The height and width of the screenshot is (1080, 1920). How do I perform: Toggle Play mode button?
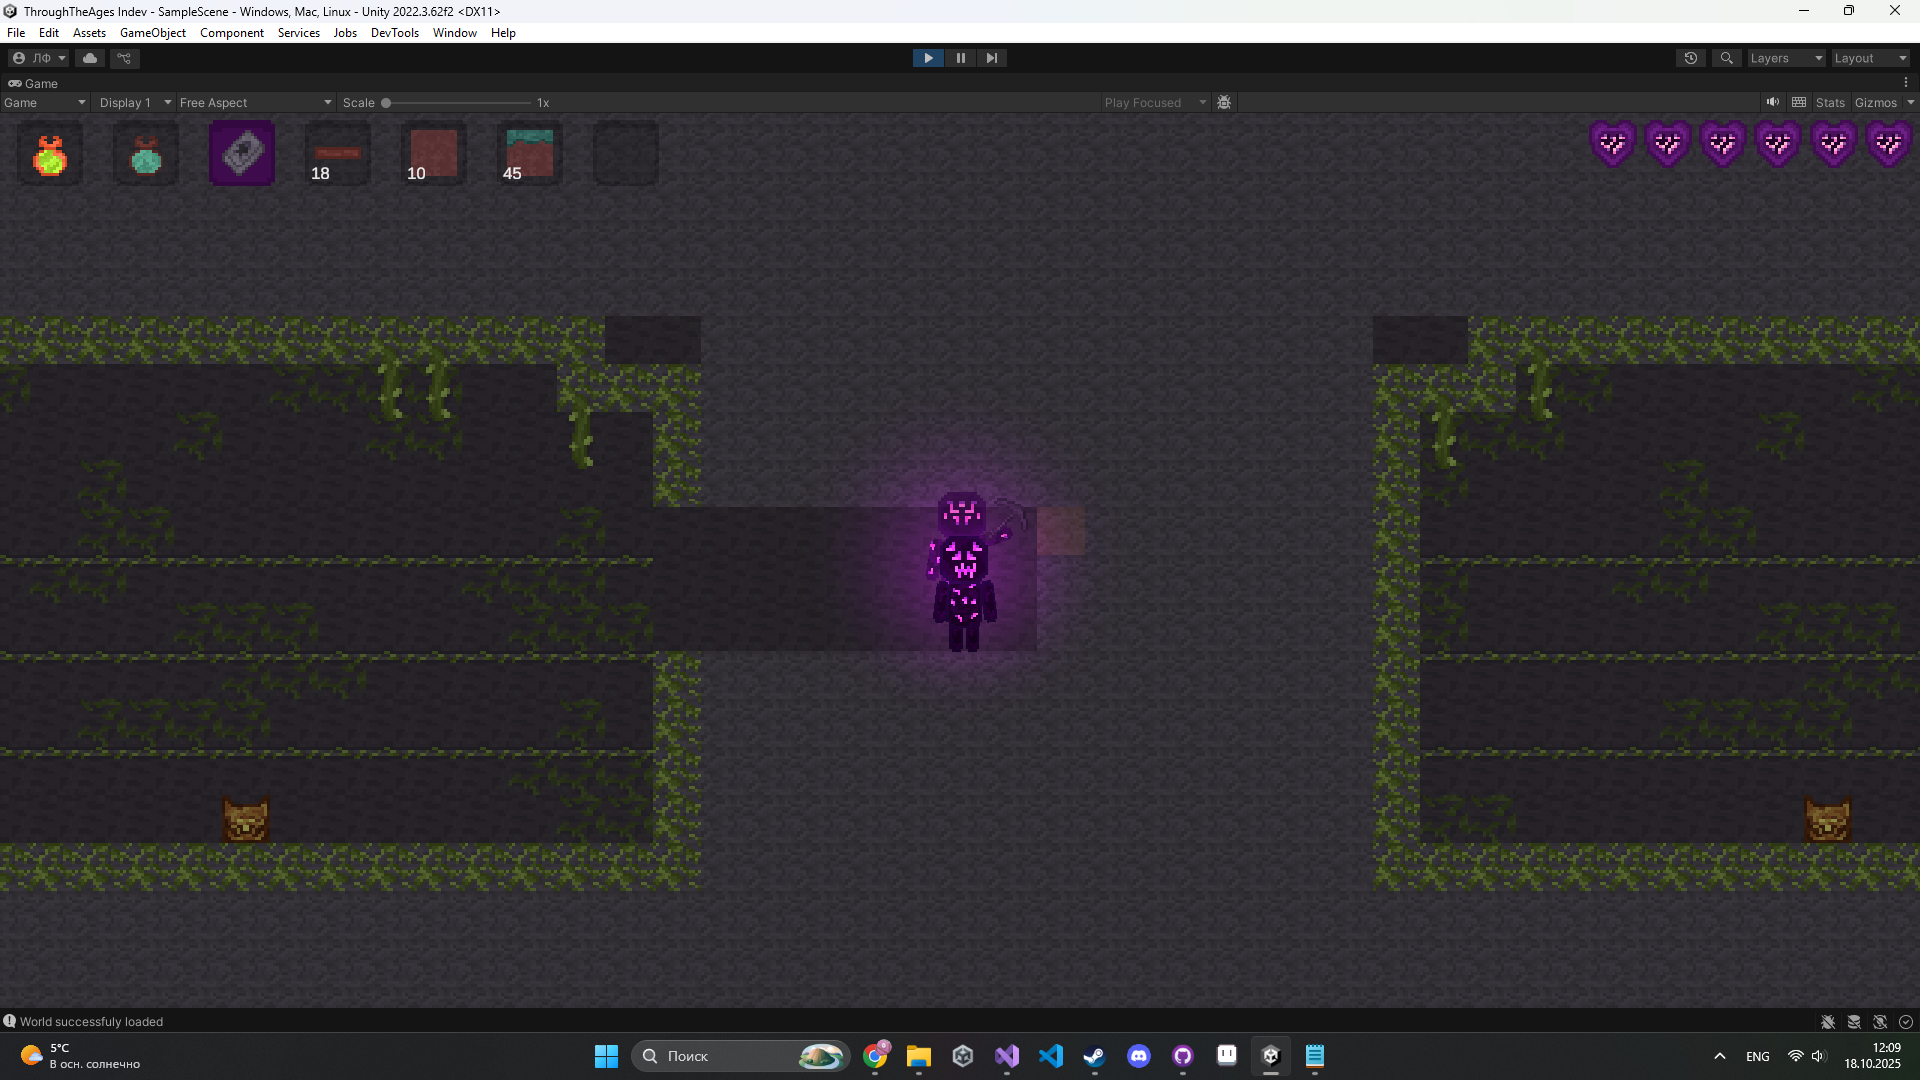(928, 58)
